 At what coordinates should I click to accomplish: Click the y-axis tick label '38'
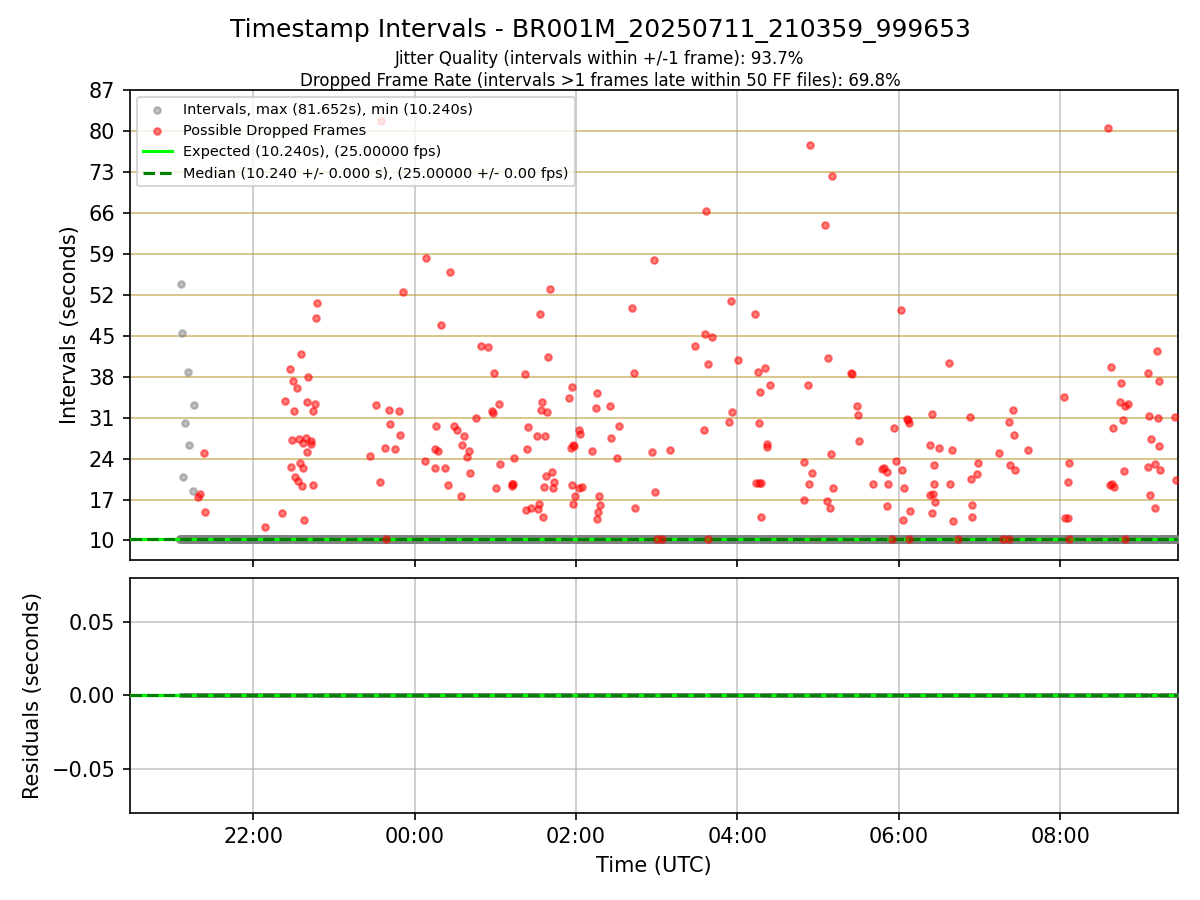[102, 377]
